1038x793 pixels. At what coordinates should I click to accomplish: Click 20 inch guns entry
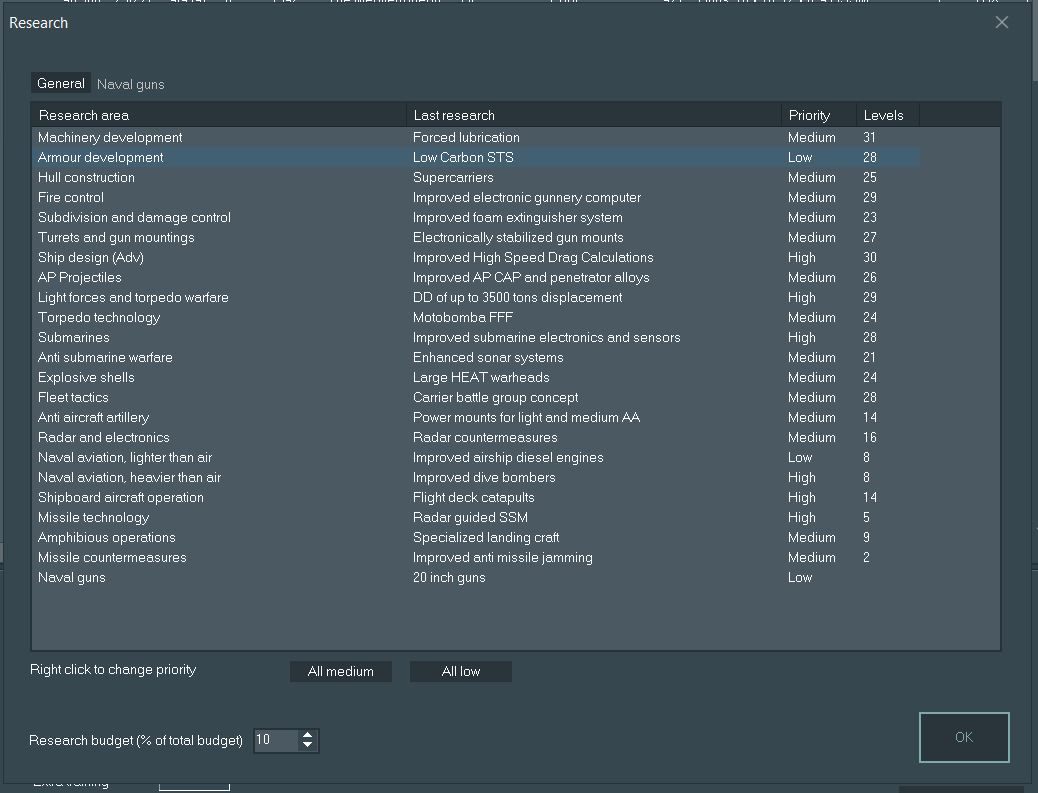(x=449, y=577)
